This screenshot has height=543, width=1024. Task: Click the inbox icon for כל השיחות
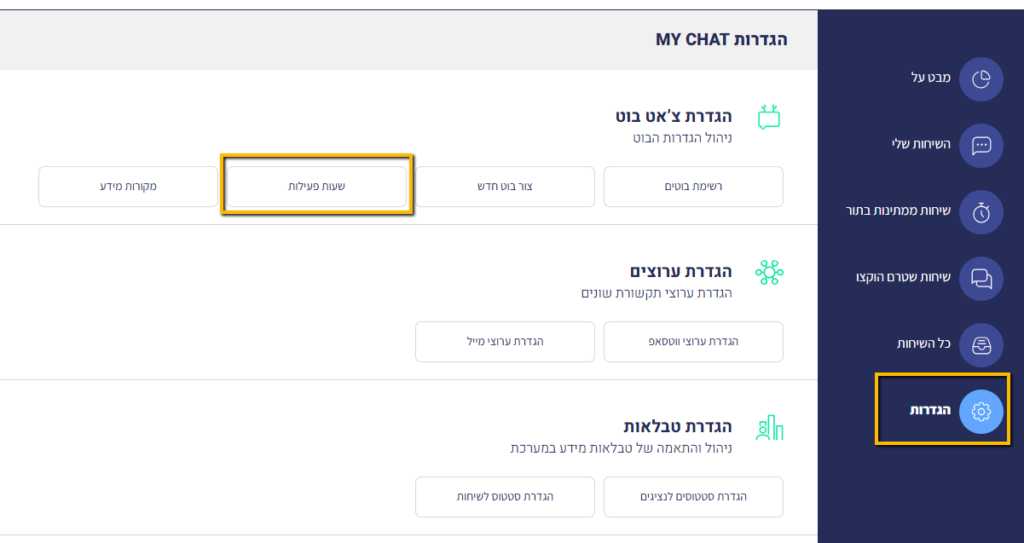(x=981, y=345)
